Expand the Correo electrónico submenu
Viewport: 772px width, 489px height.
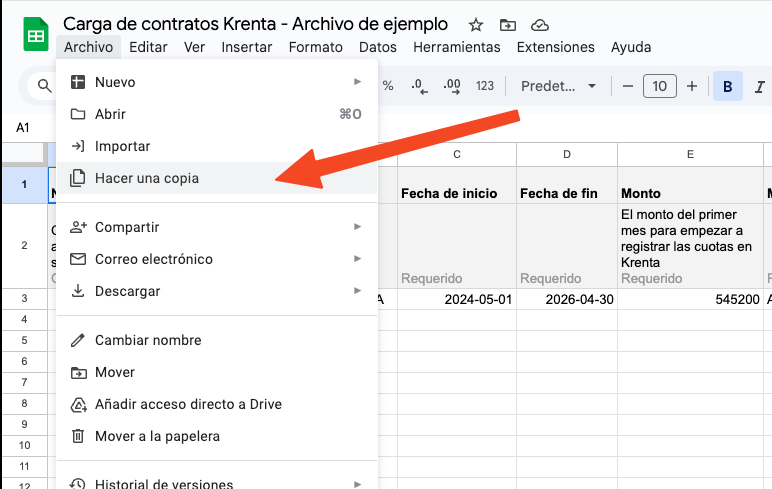[x=217, y=259]
